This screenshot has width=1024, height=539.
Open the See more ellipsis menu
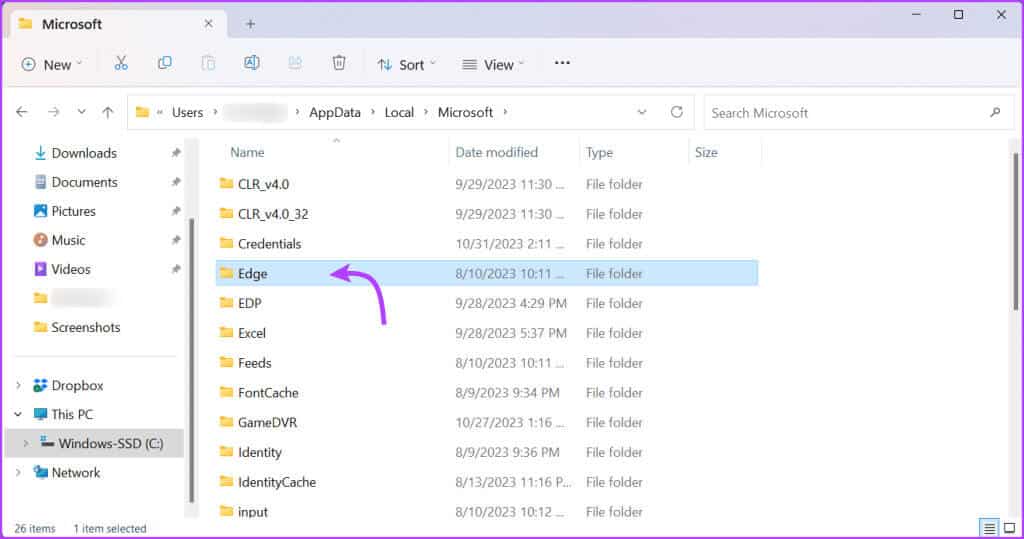pos(562,63)
